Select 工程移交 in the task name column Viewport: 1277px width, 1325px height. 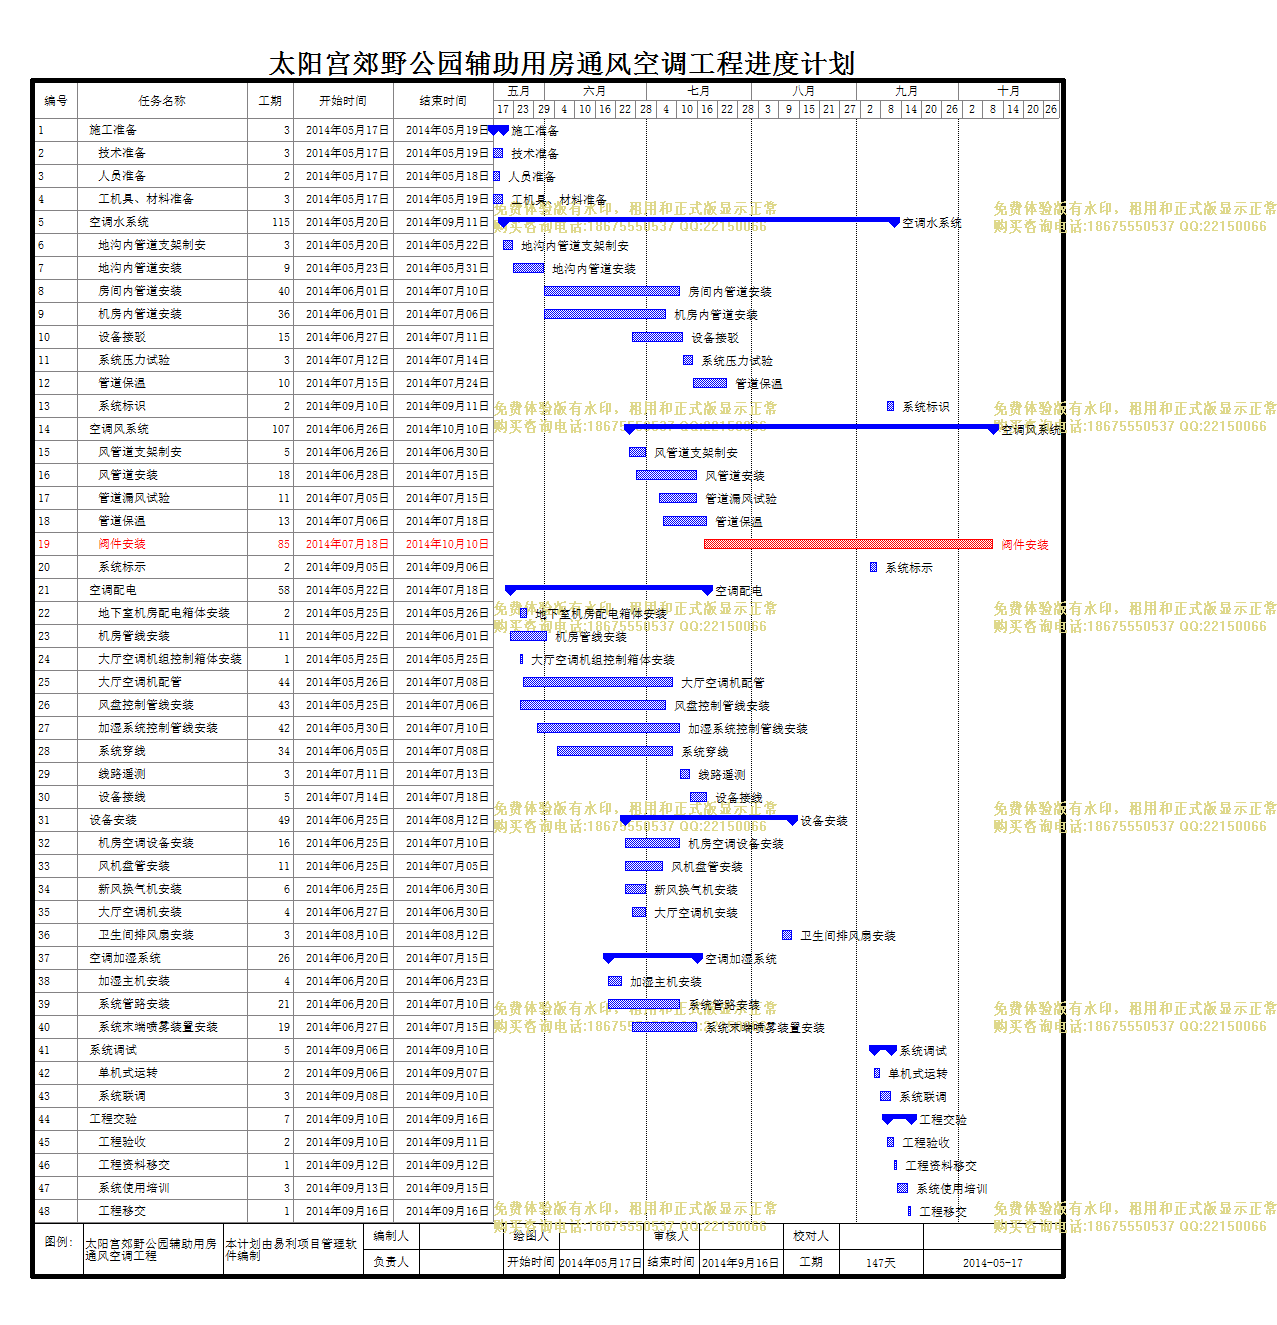click(122, 1211)
